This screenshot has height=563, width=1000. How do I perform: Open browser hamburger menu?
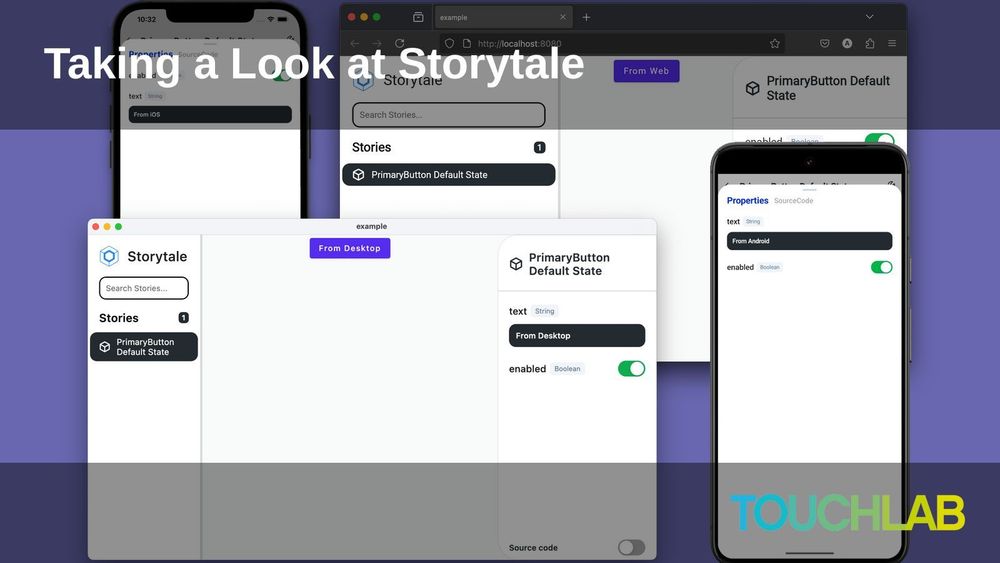point(892,43)
